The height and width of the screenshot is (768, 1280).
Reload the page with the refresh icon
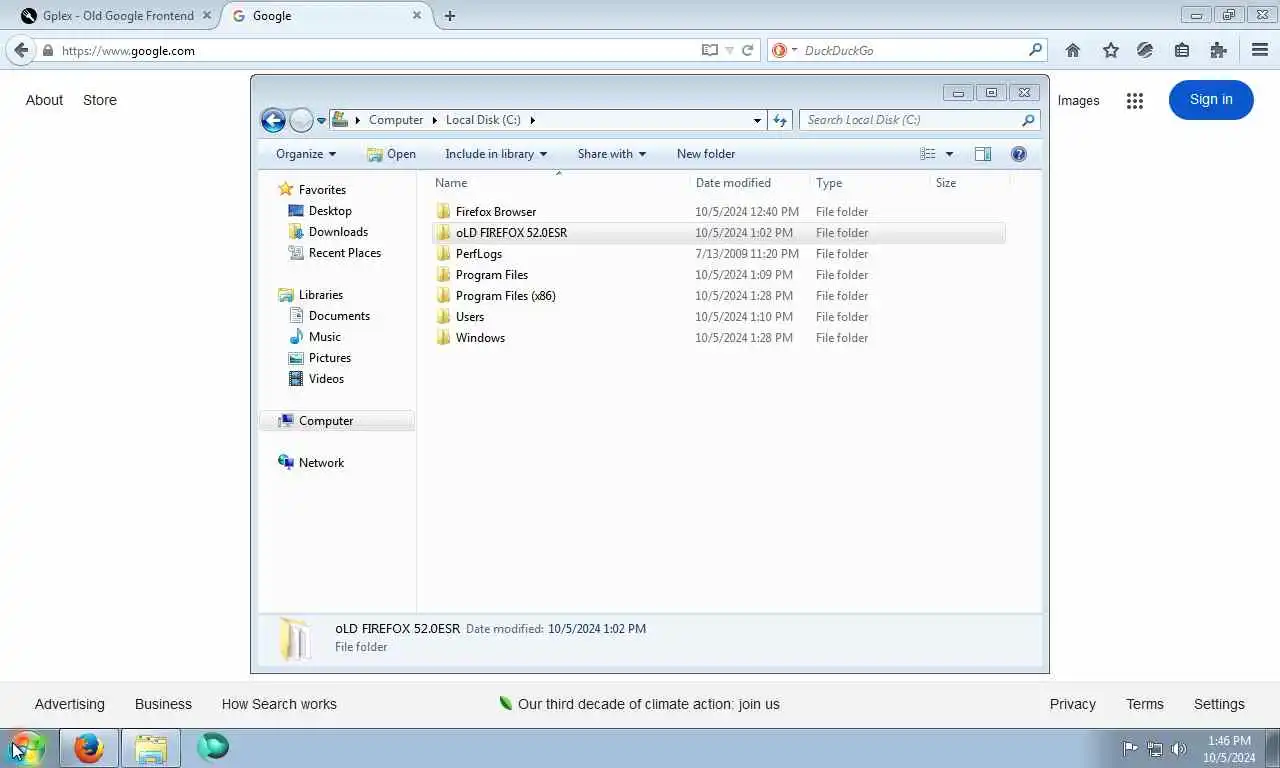(x=747, y=50)
